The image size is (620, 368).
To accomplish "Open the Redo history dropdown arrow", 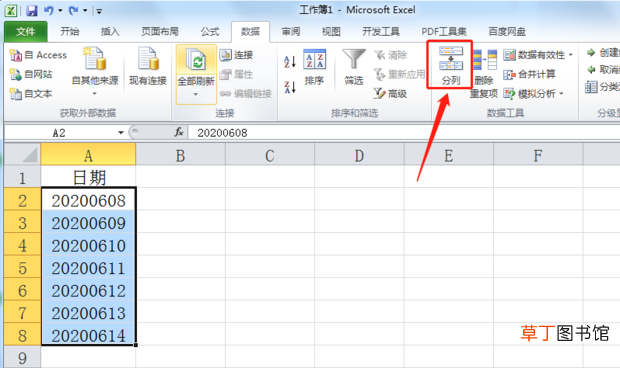I will tap(85, 11).
